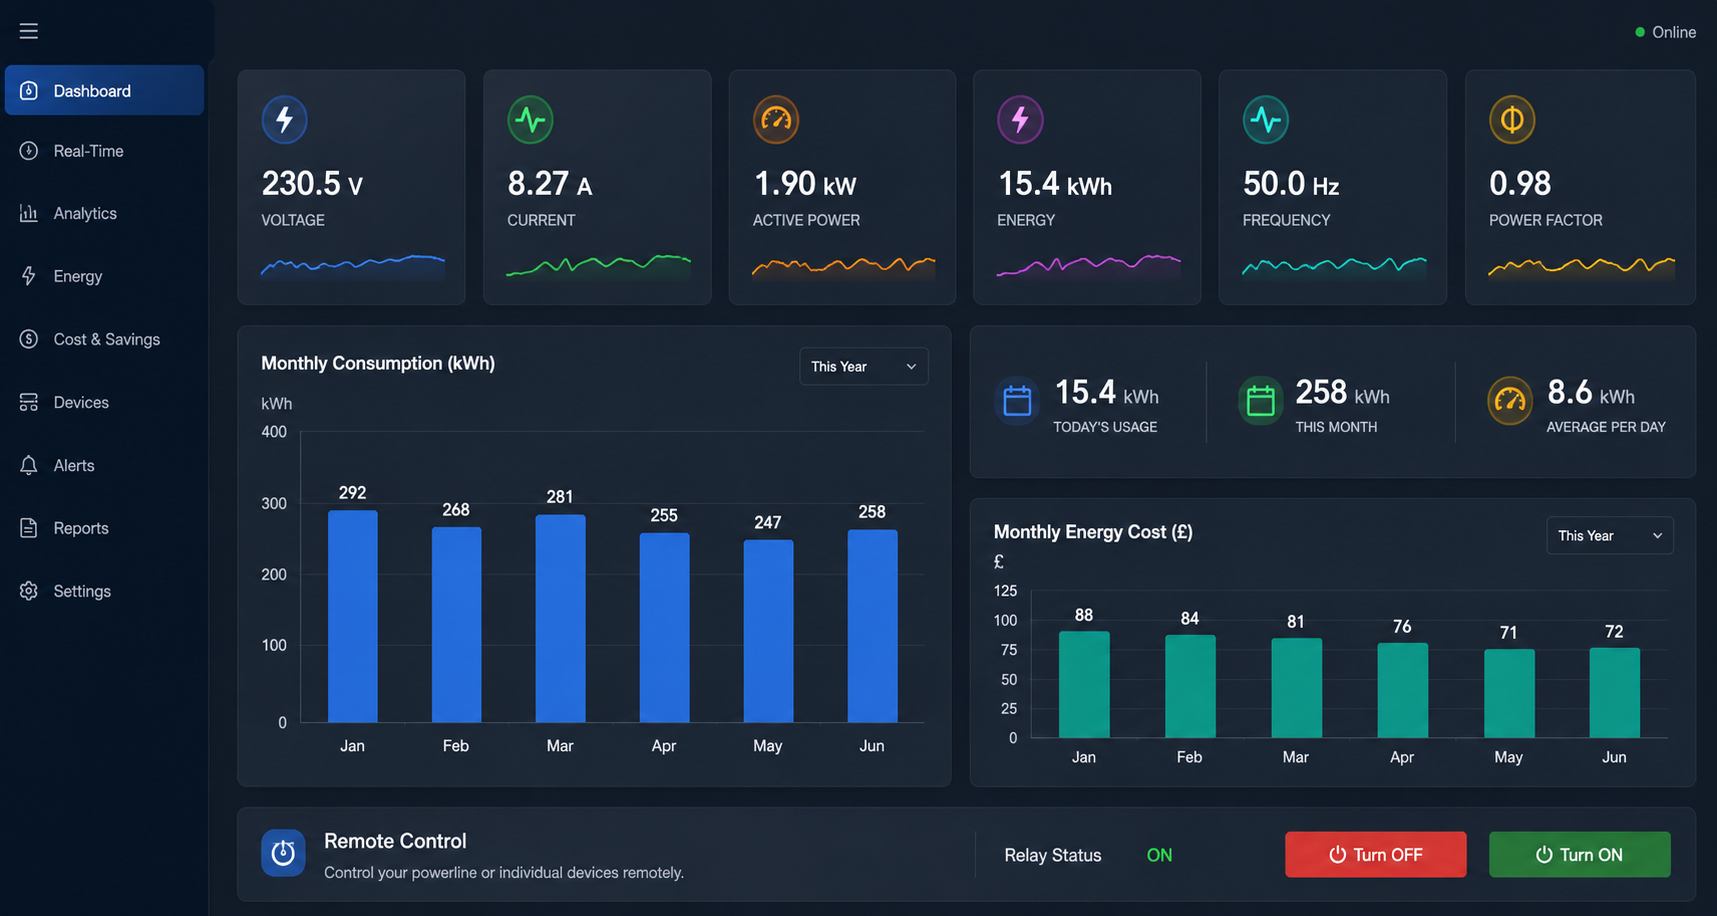Click the voltage lightning bolt icon
The height and width of the screenshot is (916, 1717).
click(284, 120)
